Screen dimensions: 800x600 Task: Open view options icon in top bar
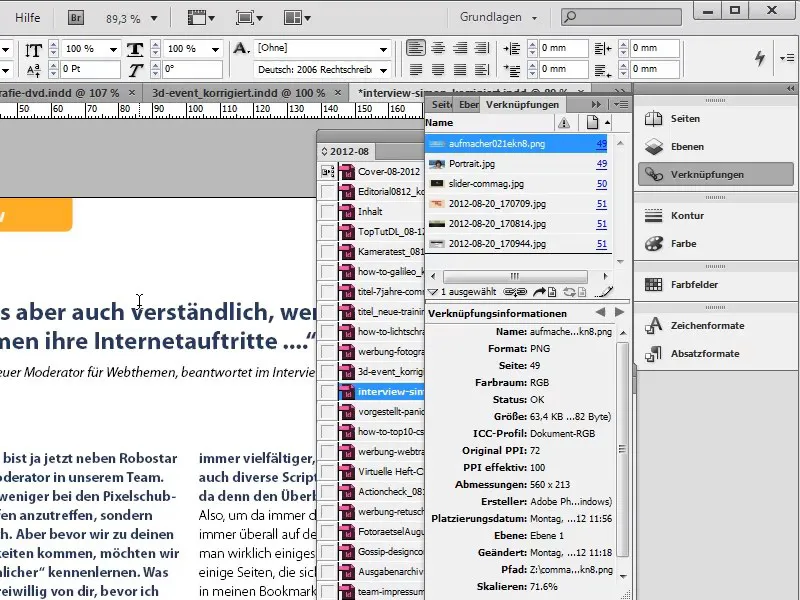(x=201, y=18)
